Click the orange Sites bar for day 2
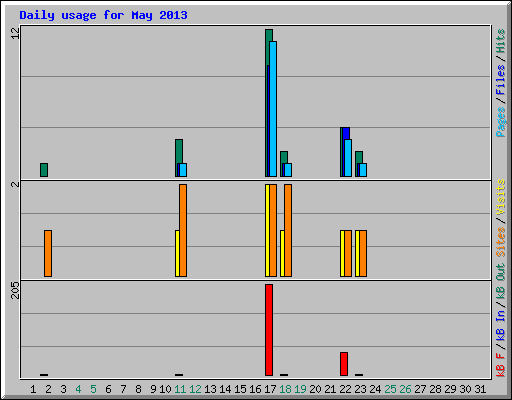 [x=48, y=253]
